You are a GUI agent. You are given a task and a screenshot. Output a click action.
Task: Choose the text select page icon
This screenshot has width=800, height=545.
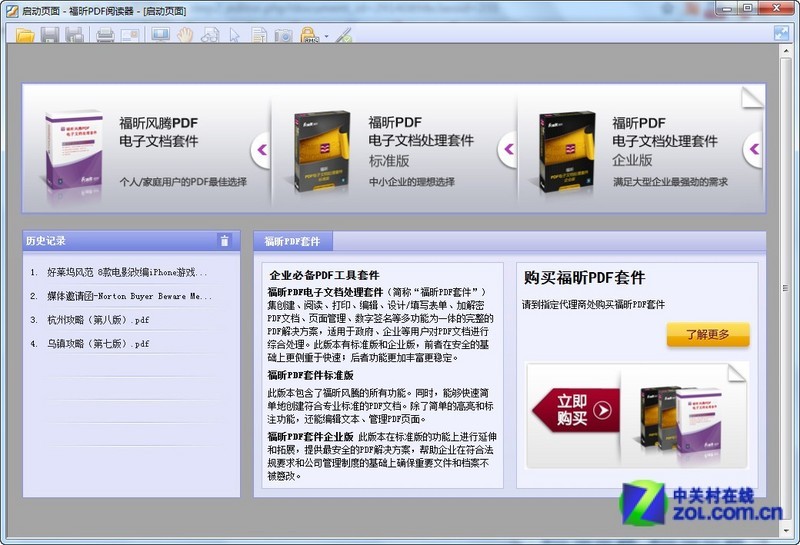pos(259,35)
